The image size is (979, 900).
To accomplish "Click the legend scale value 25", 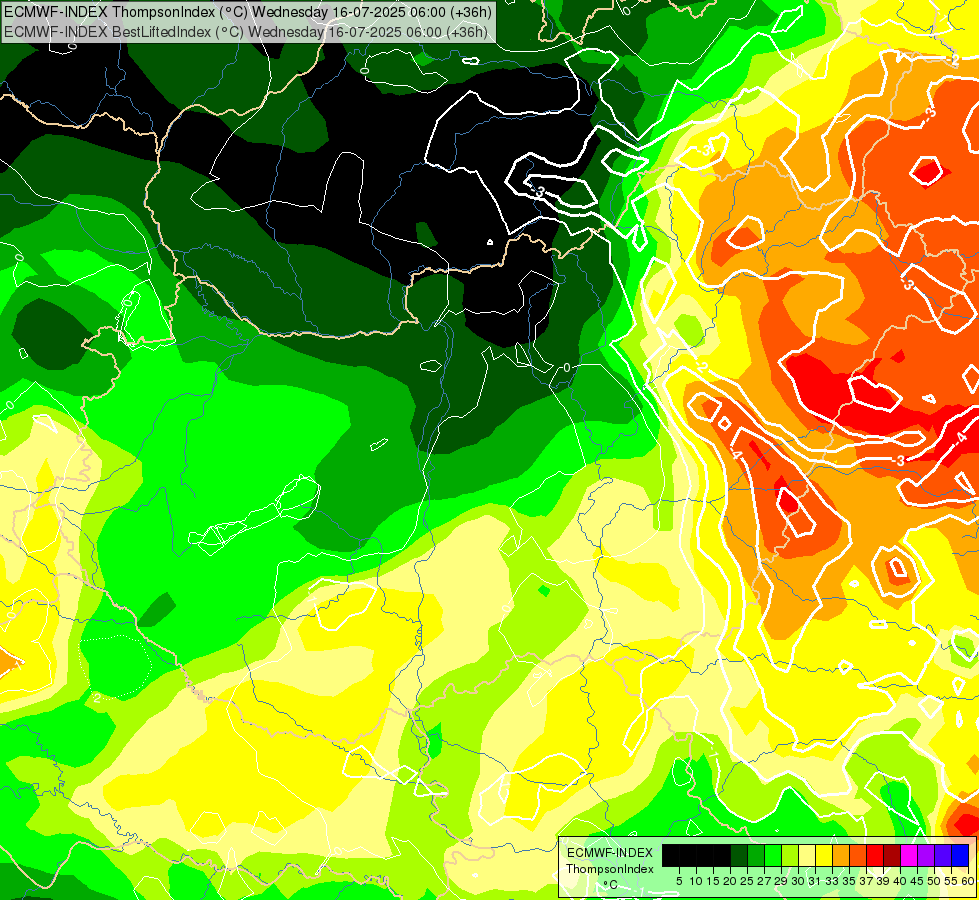I will (x=747, y=881).
